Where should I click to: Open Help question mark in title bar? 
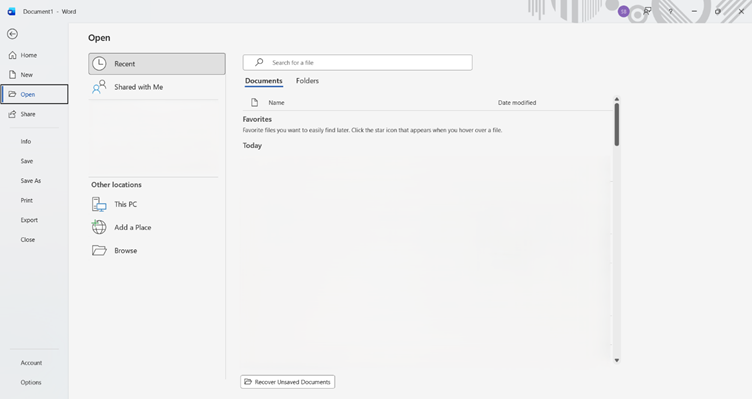coord(670,12)
